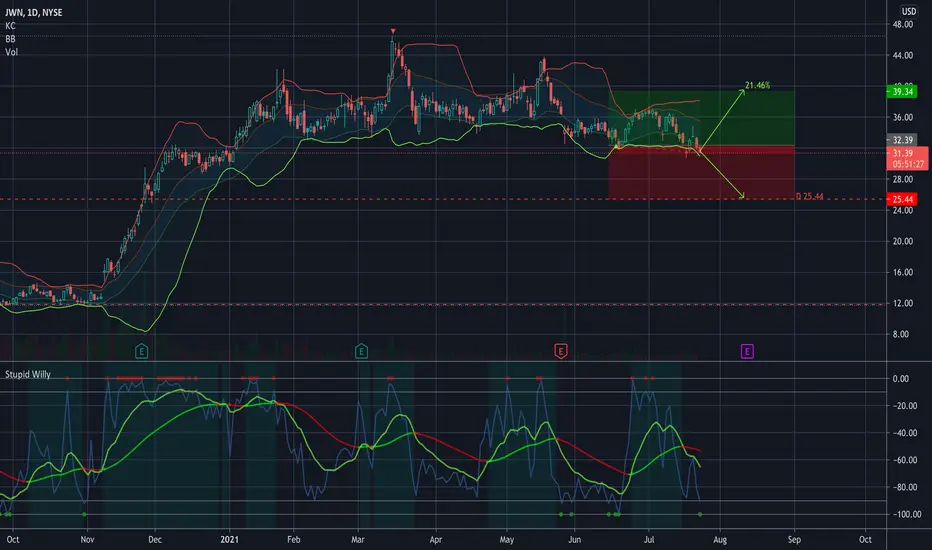The width and height of the screenshot is (932, 550).
Task: Click the 05:51:27 countdown timer
Action: pyautogui.click(x=908, y=164)
